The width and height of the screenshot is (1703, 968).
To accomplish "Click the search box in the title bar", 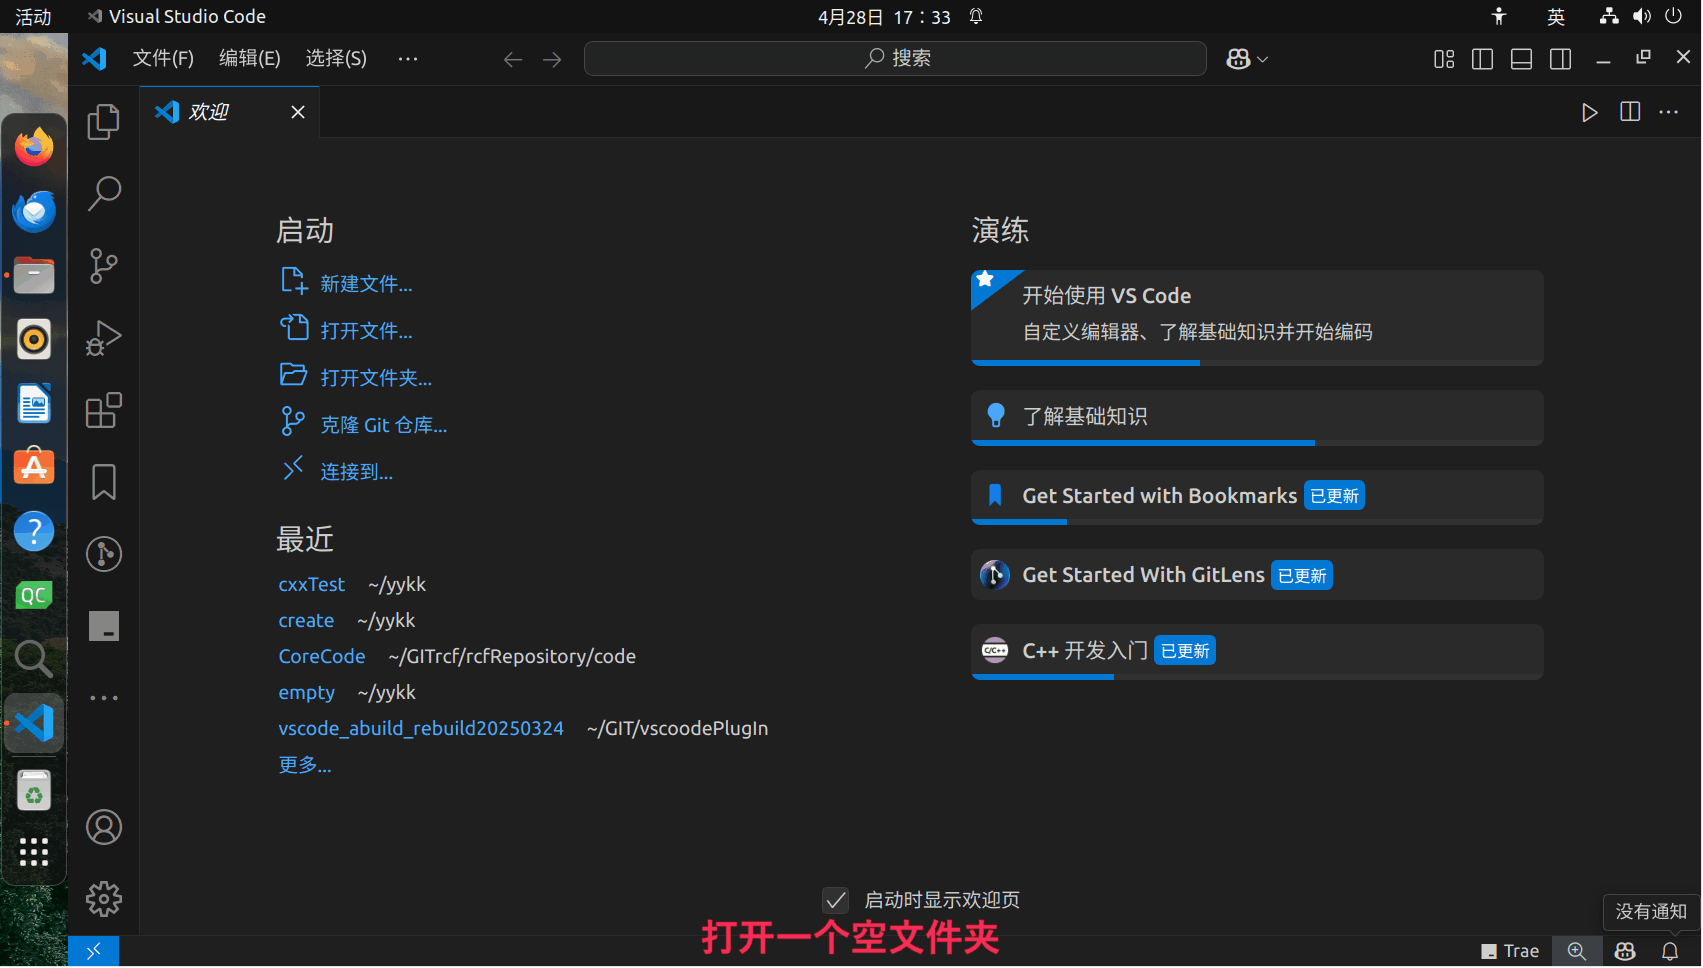I will click(x=895, y=58).
